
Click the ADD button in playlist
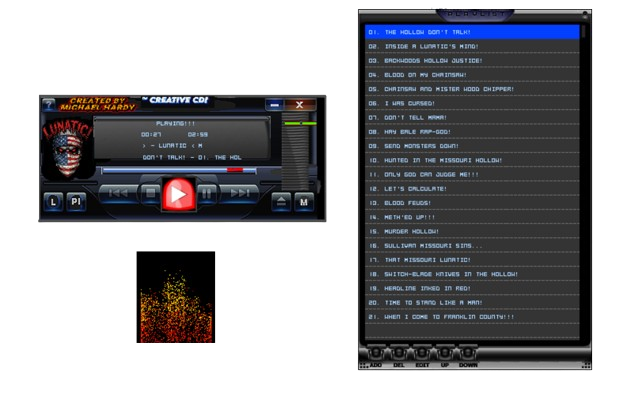[376, 353]
